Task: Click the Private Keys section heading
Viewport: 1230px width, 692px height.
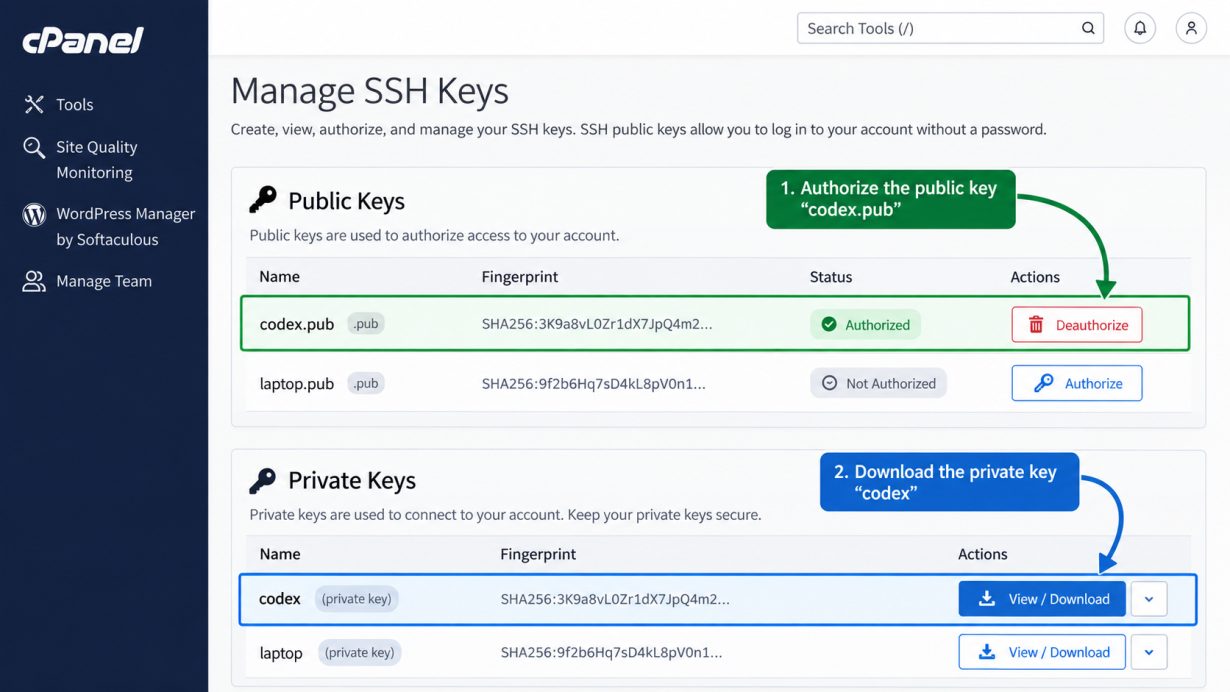Action: [352, 480]
